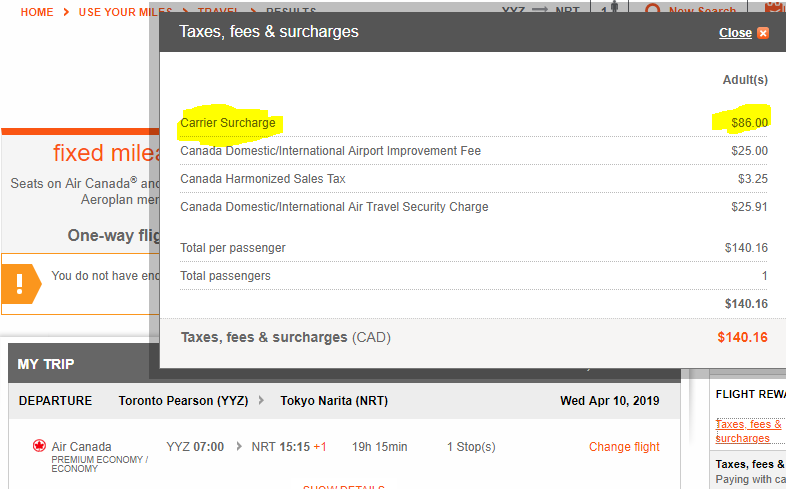The height and width of the screenshot is (489, 786).
Task: Click the orange X close icon
Action: 763,33
